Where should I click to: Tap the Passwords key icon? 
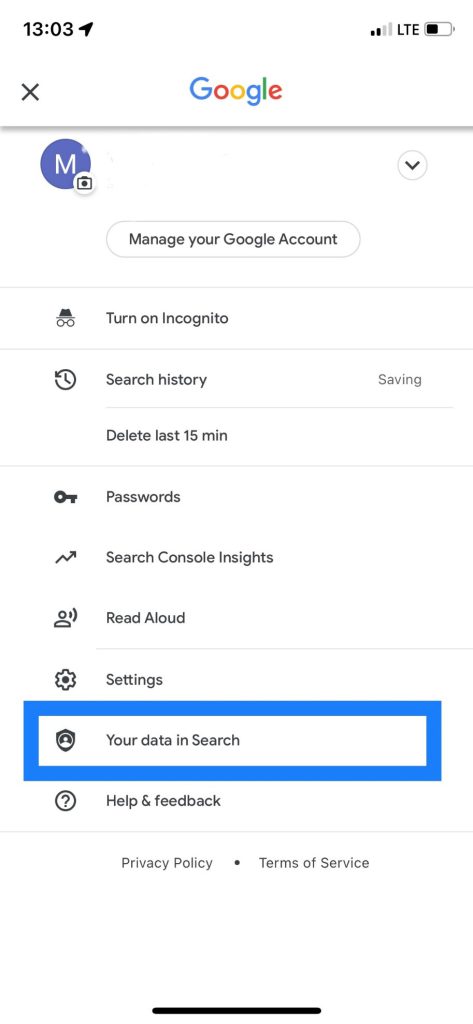[65, 497]
